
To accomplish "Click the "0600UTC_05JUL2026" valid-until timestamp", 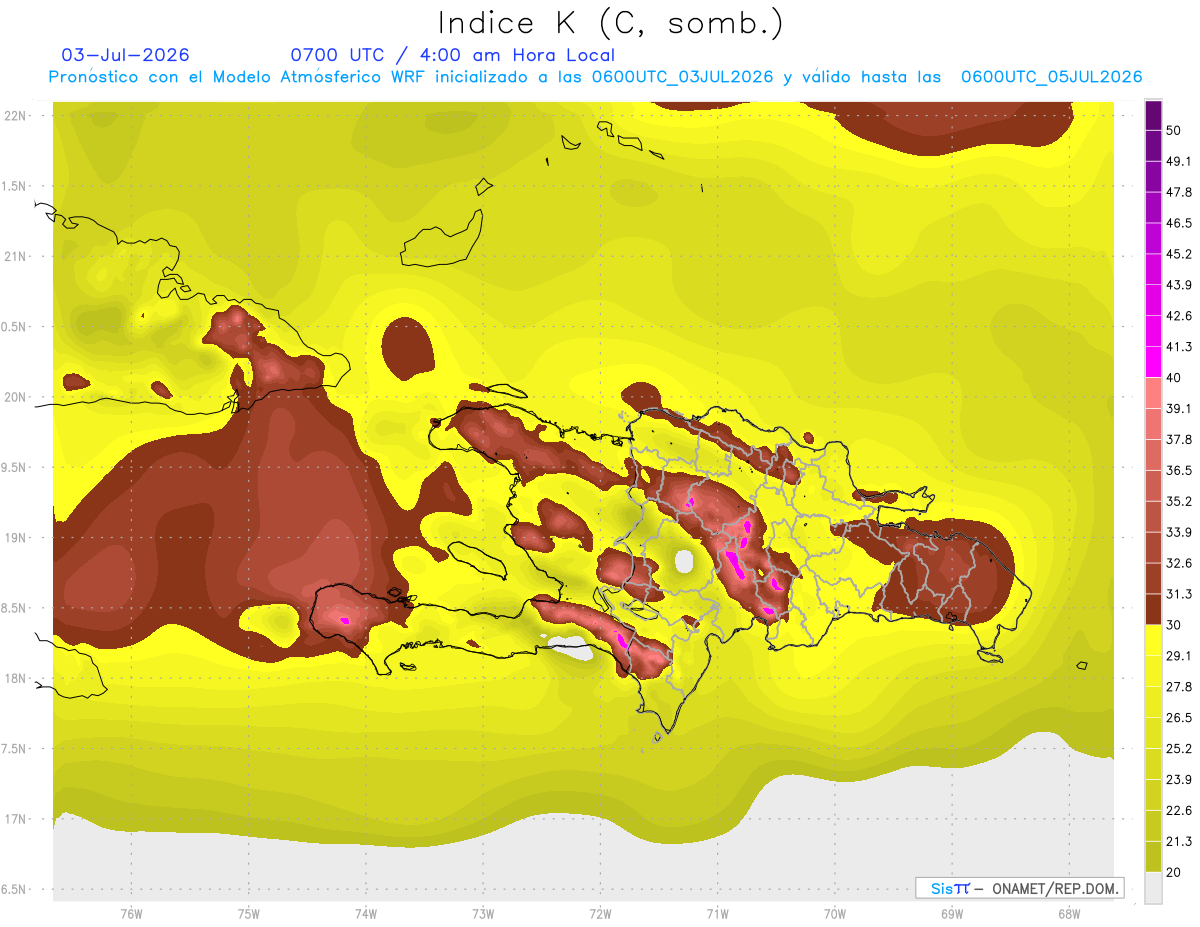I will click(x=1051, y=77).
